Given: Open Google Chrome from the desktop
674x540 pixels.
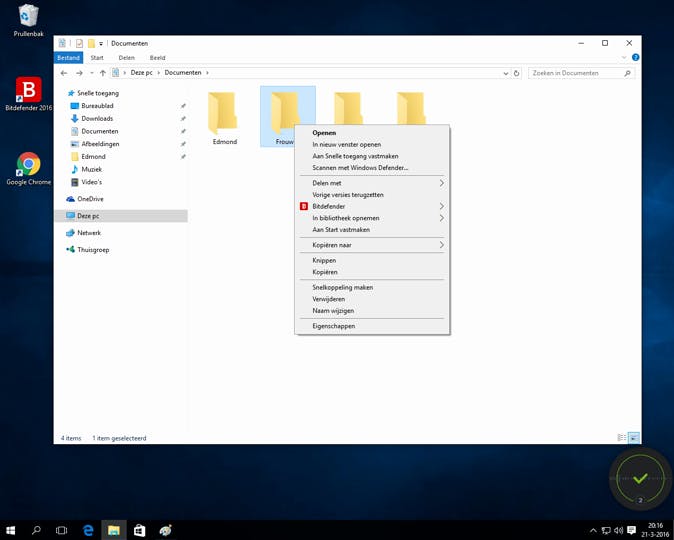Looking at the screenshot, I should (x=28, y=165).
